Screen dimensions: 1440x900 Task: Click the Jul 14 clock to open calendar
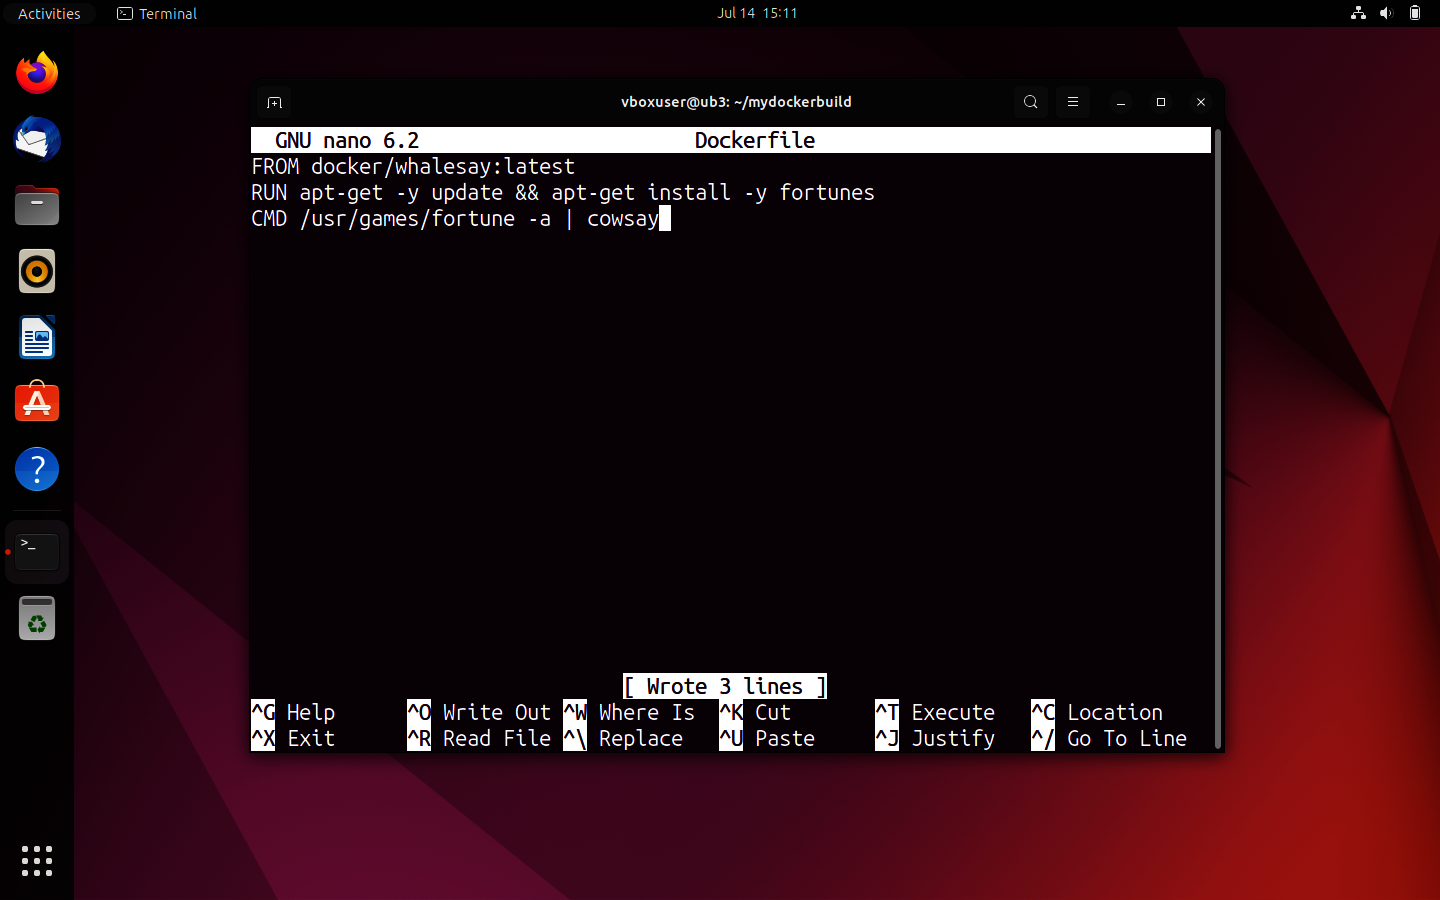click(x=757, y=13)
